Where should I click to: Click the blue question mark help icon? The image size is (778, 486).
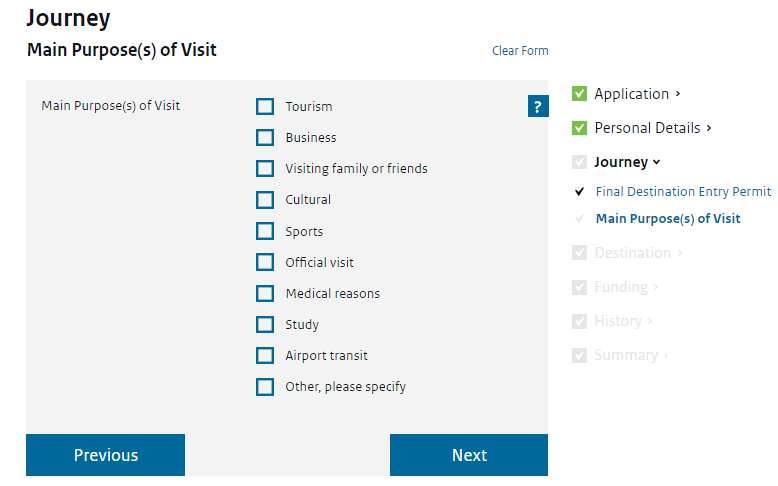[538, 107]
